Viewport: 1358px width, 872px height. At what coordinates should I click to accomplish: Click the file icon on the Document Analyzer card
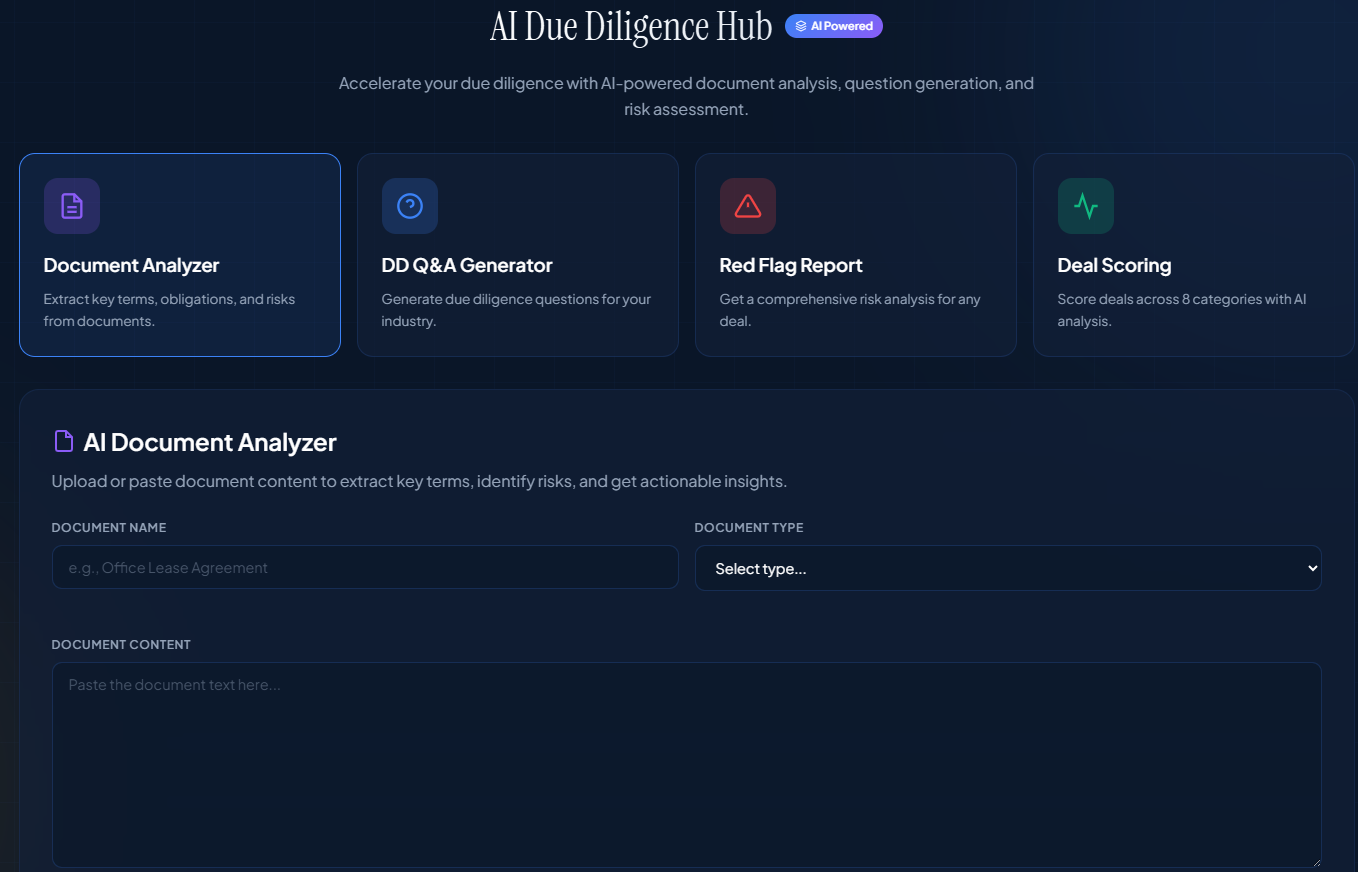[x=71, y=206]
